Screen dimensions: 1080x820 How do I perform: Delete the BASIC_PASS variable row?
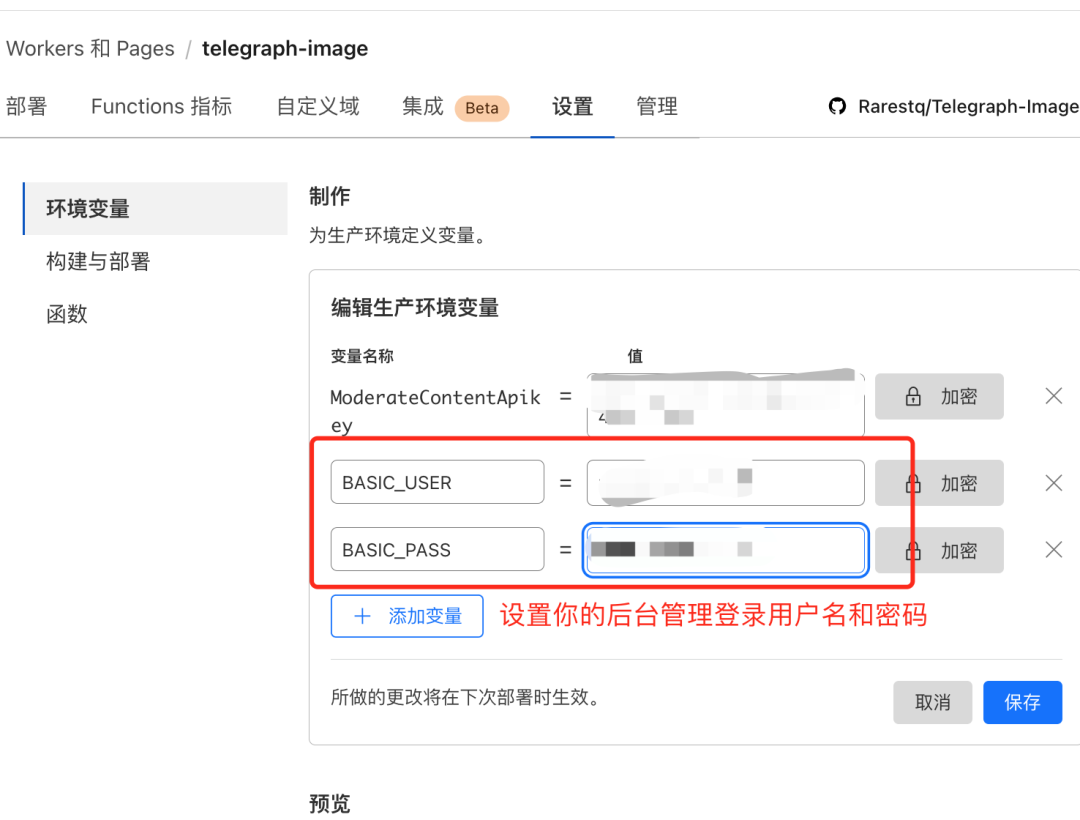point(1053,549)
